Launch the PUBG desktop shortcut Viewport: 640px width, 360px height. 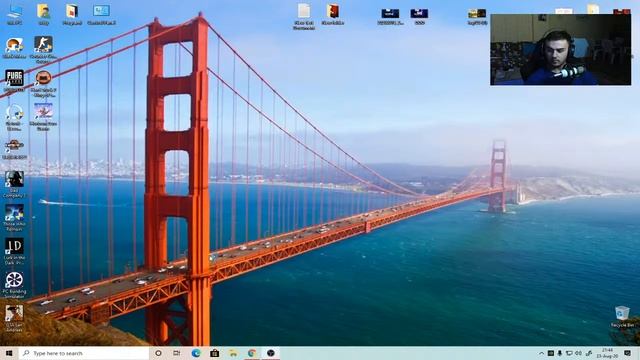click(x=14, y=80)
